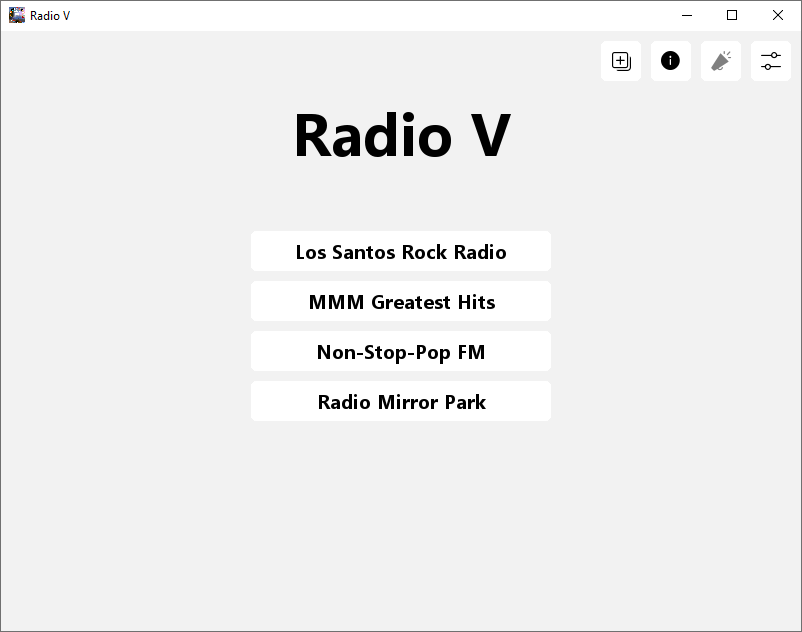Image resolution: width=802 pixels, height=632 pixels.
Task: Close the Radio V window
Action: (778, 15)
